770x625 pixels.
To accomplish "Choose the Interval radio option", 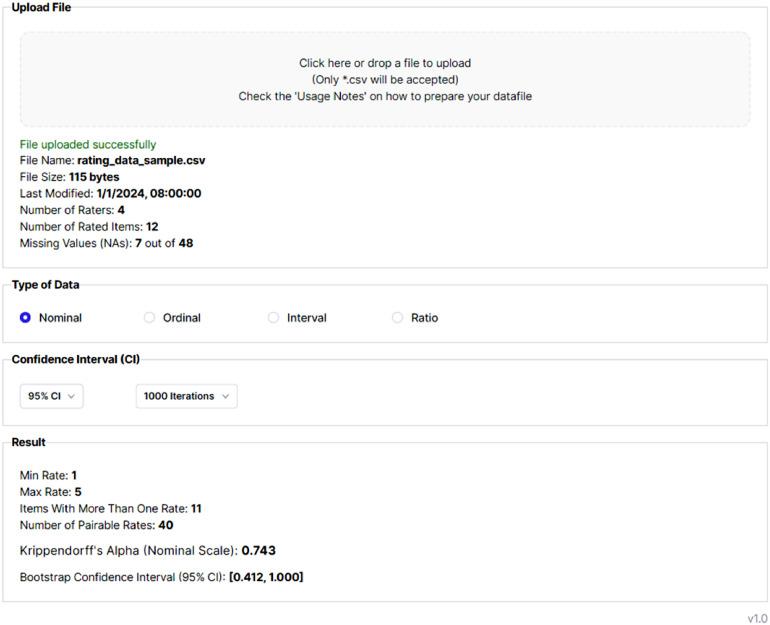I will point(274,318).
